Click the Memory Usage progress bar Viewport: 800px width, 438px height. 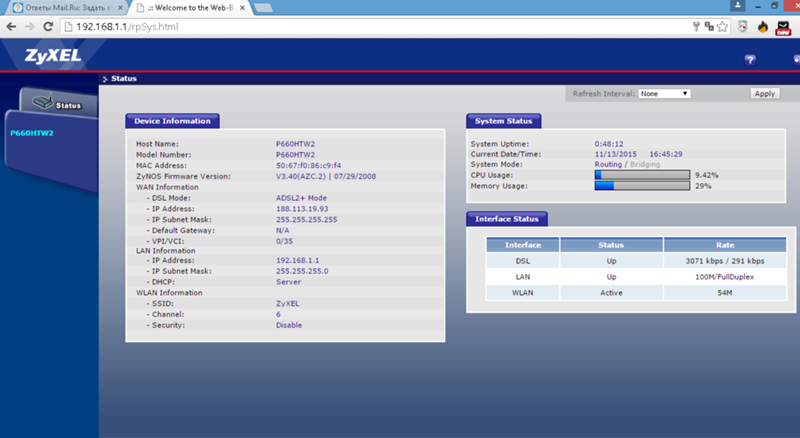click(642, 186)
